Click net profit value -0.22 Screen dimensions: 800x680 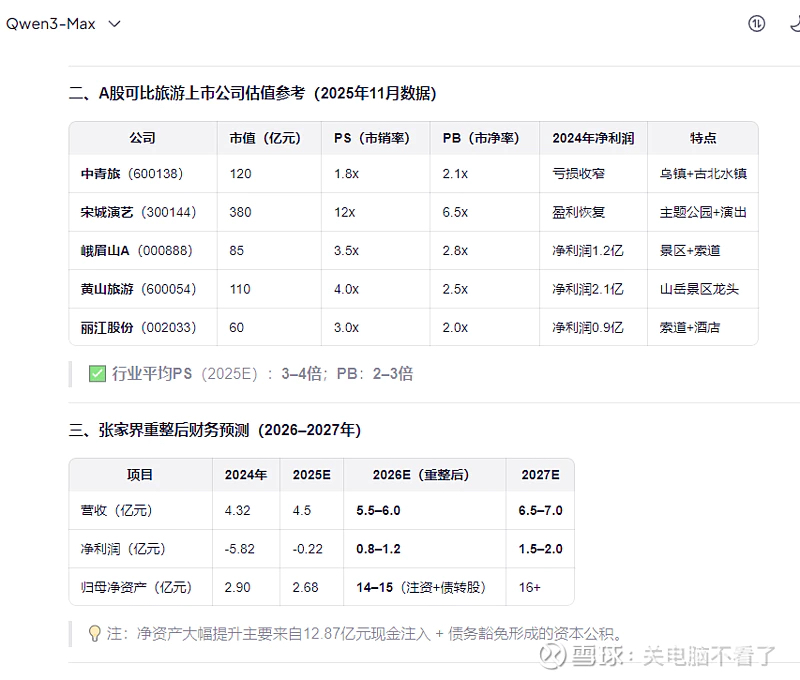308,549
